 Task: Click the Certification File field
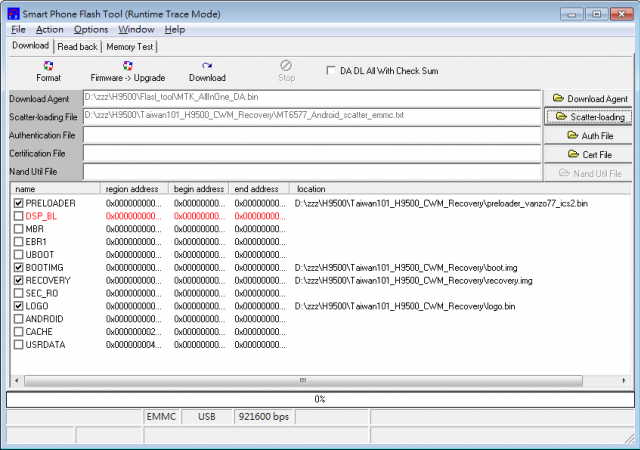coord(312,153)
